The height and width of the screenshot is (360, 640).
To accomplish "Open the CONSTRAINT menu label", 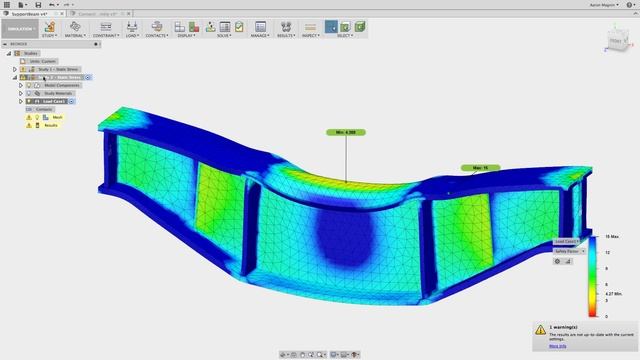I will [106, 36].
